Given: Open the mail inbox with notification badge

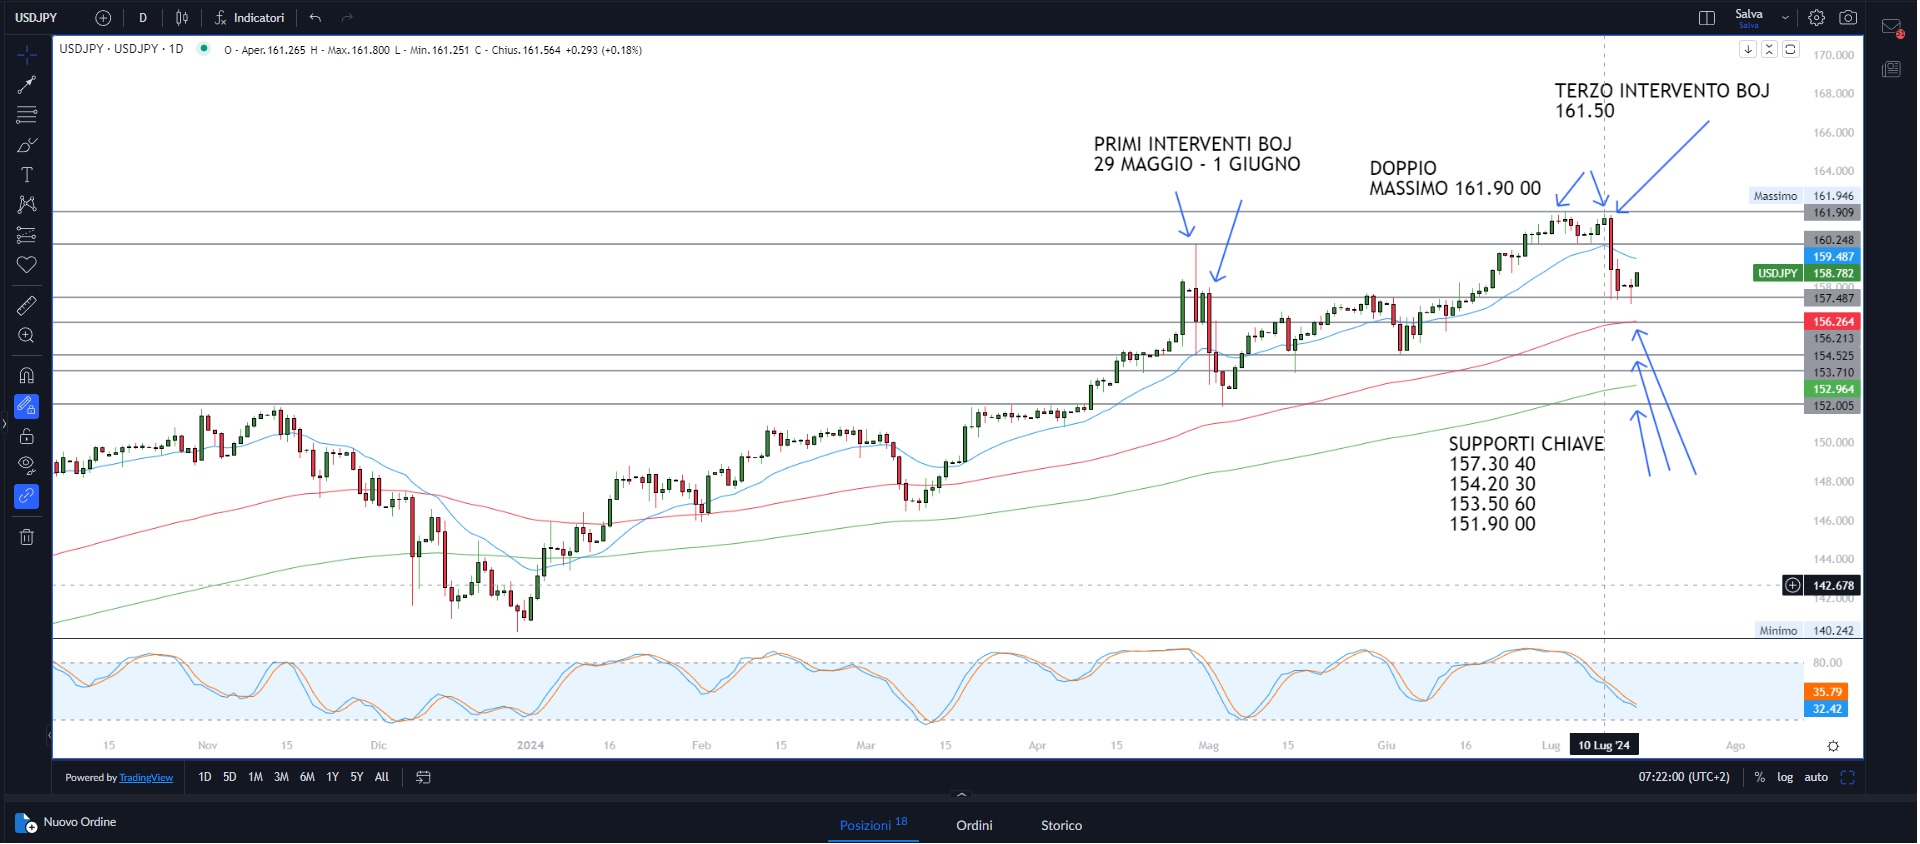Looking at the screenshot, I should click(1891, 28).
